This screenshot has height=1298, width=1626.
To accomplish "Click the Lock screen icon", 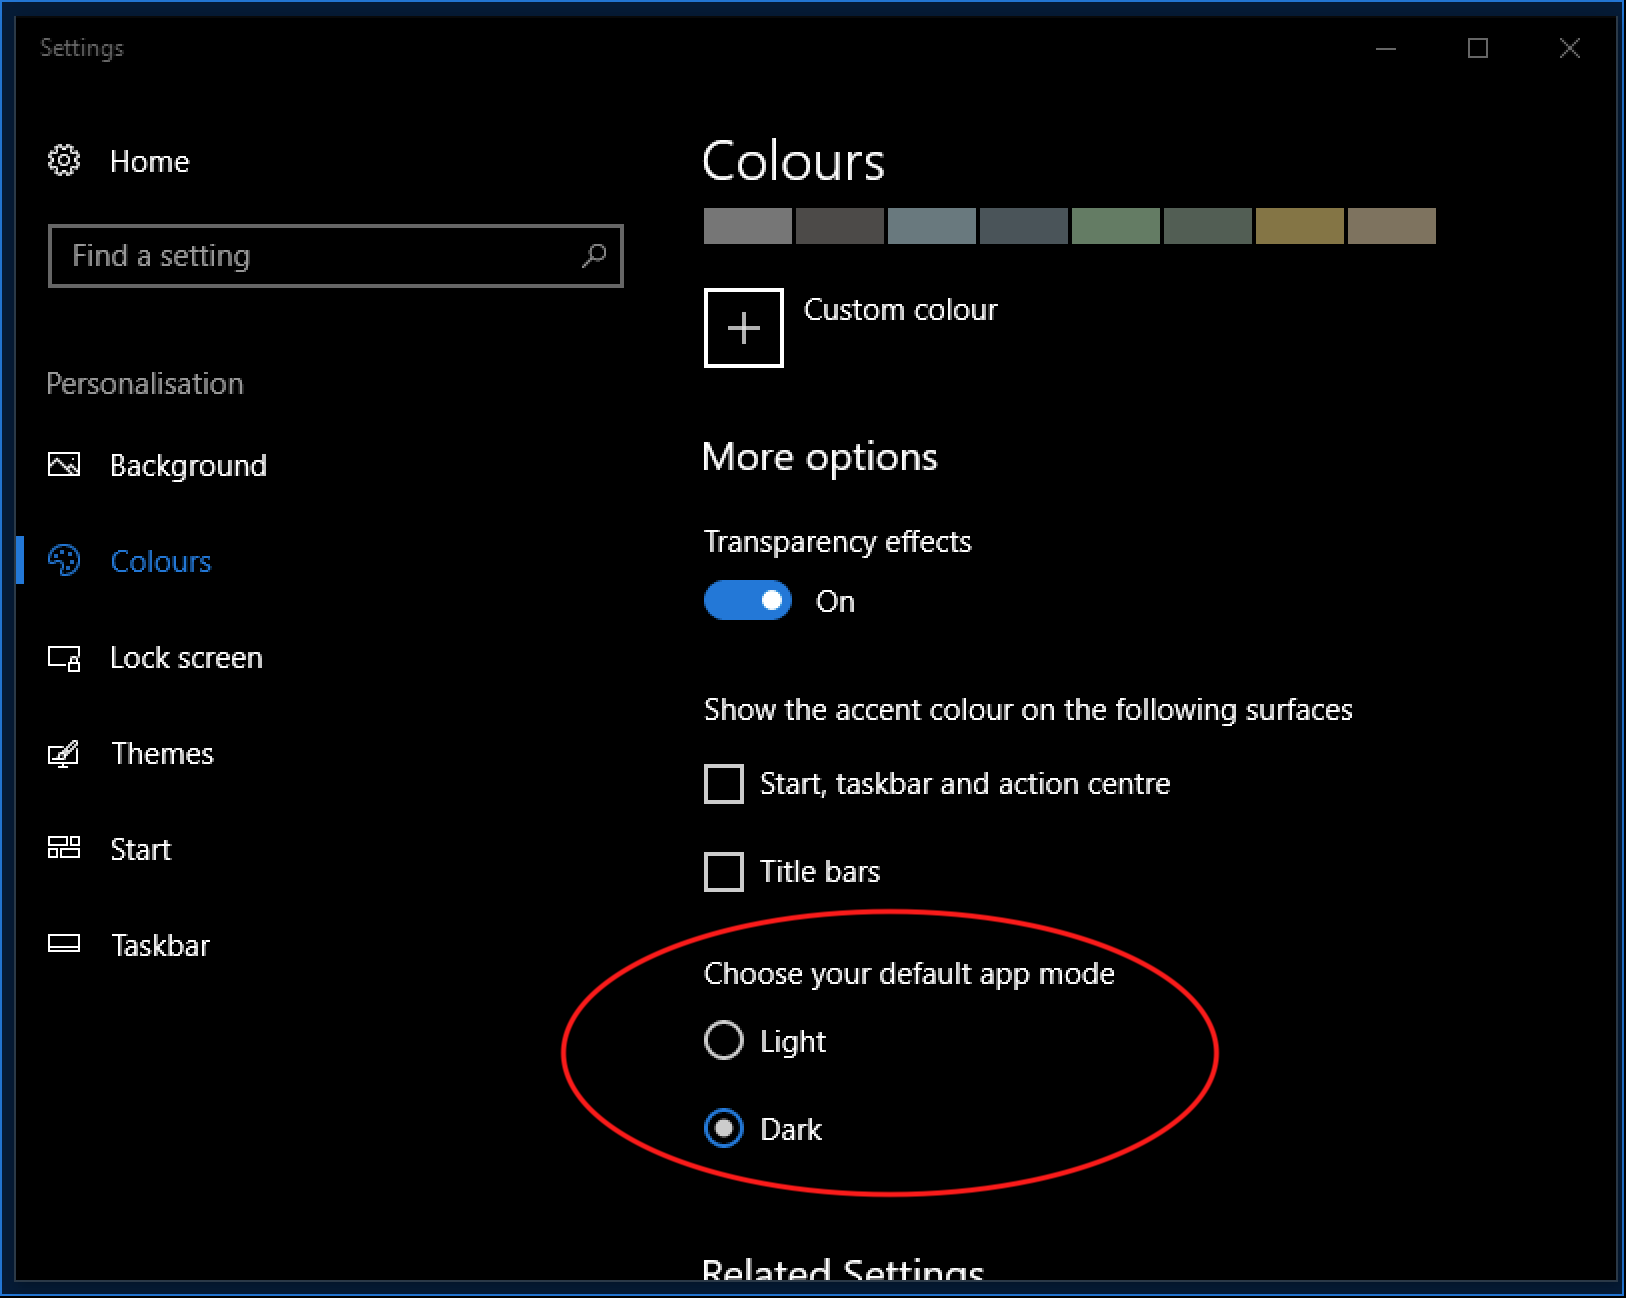I will 64,658.
